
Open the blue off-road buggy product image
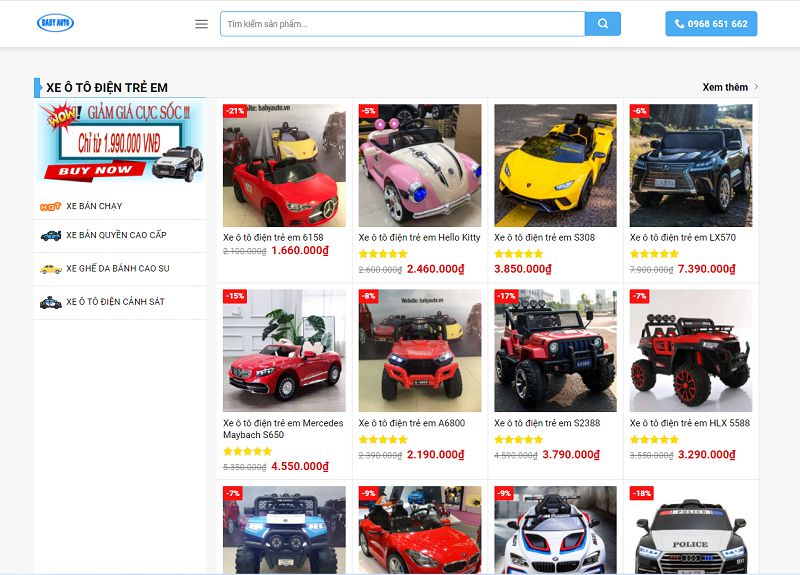284,530
